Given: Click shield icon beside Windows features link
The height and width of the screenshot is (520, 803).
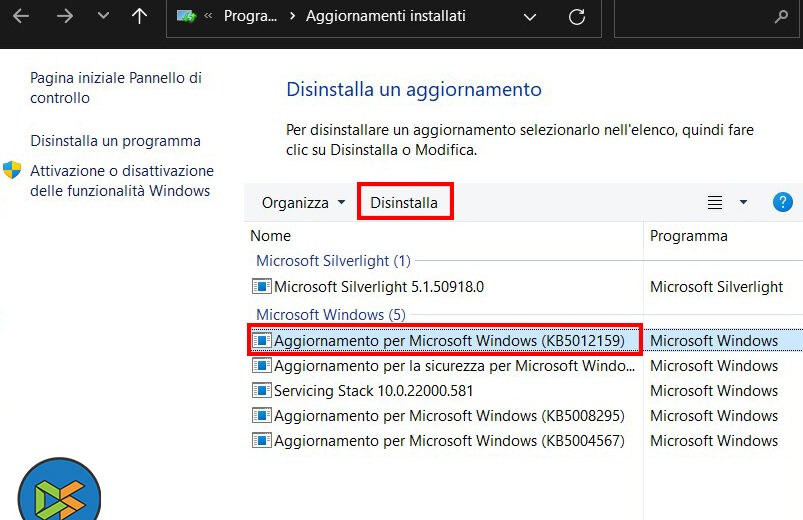Looking at the screenshot, I should pos(12,170).
